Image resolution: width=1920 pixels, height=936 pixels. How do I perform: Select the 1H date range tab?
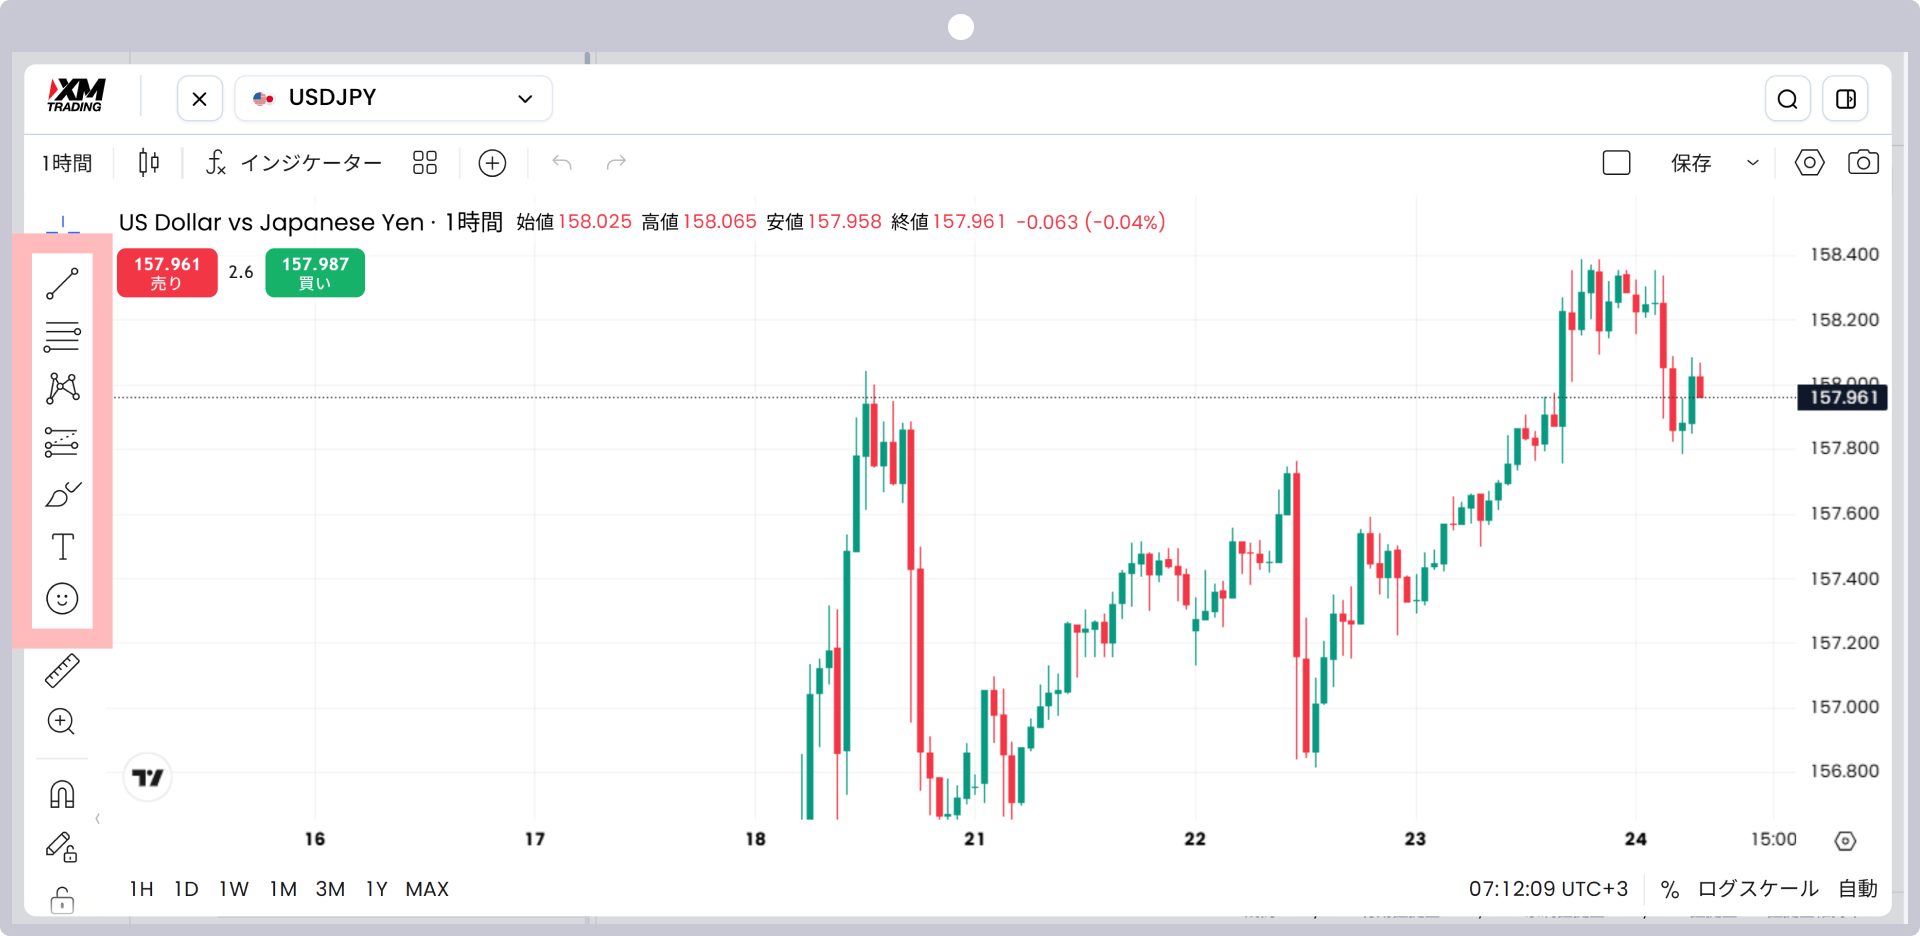(141, 889)
